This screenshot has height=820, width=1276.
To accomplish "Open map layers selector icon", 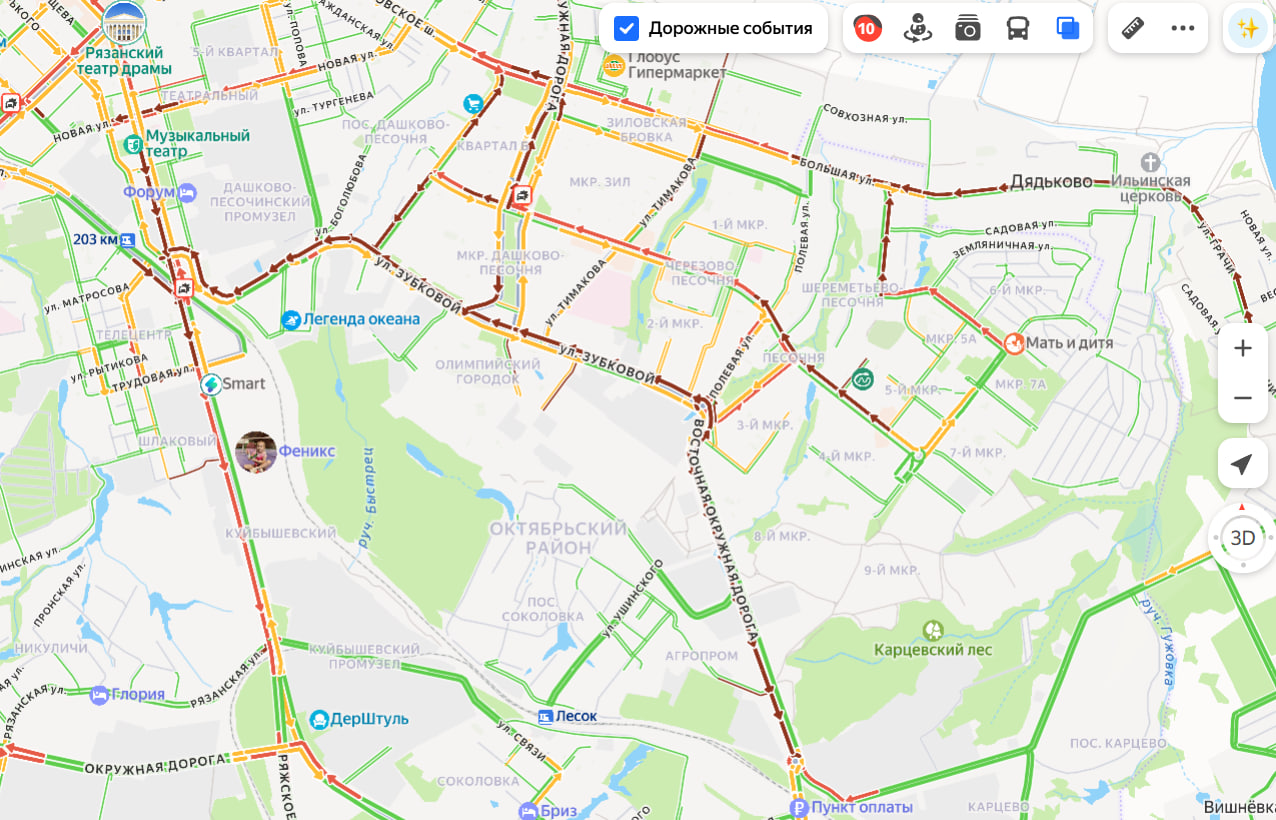I will [1068, 29].
